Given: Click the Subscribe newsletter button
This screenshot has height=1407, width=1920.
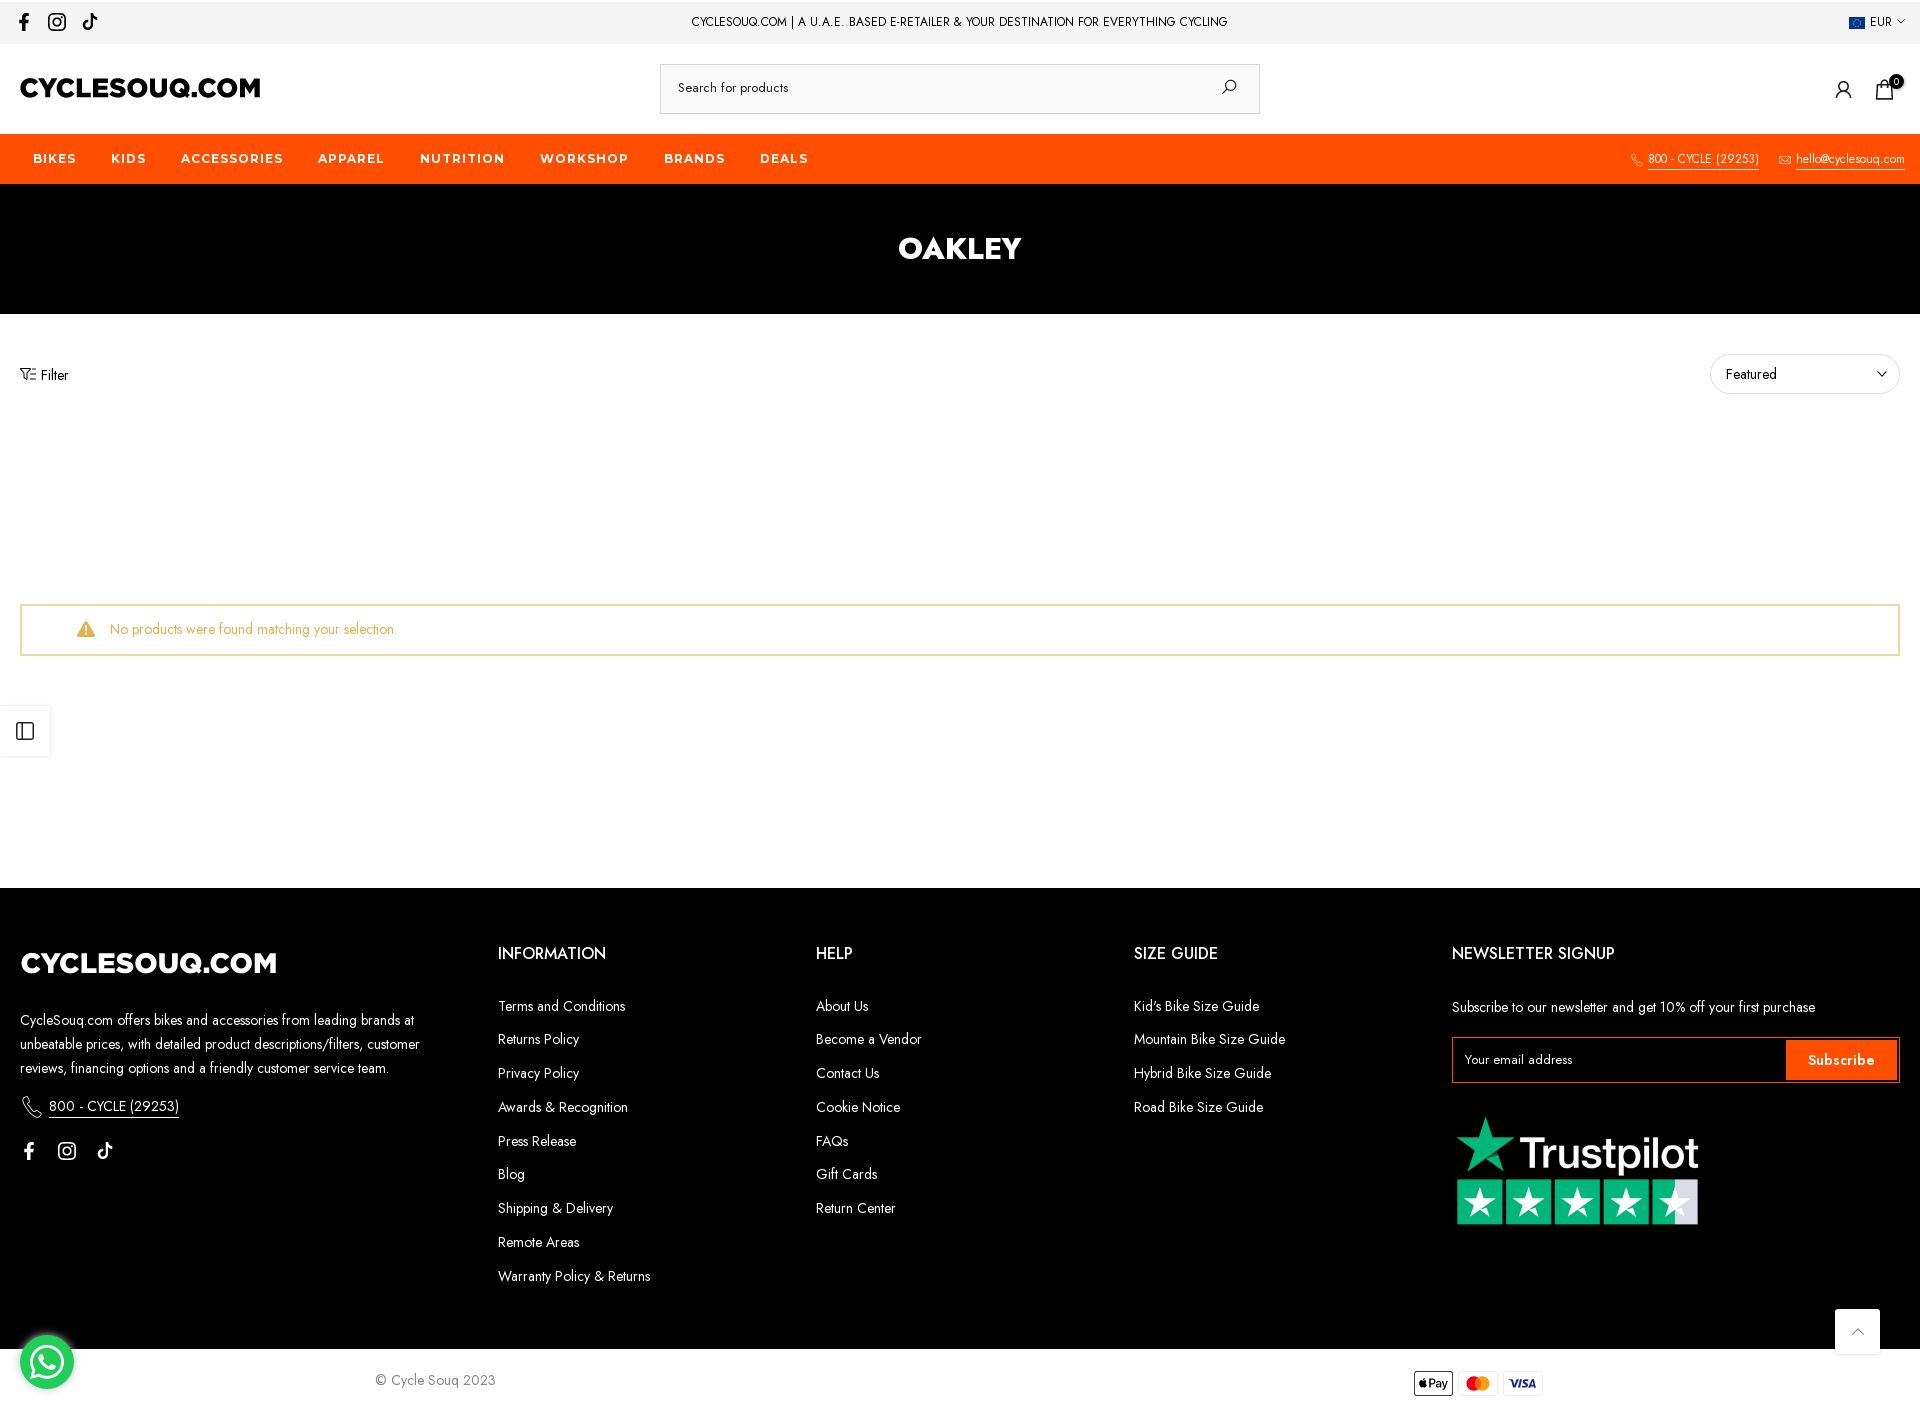Looking at the screenshot, I should (1841, 1060).
